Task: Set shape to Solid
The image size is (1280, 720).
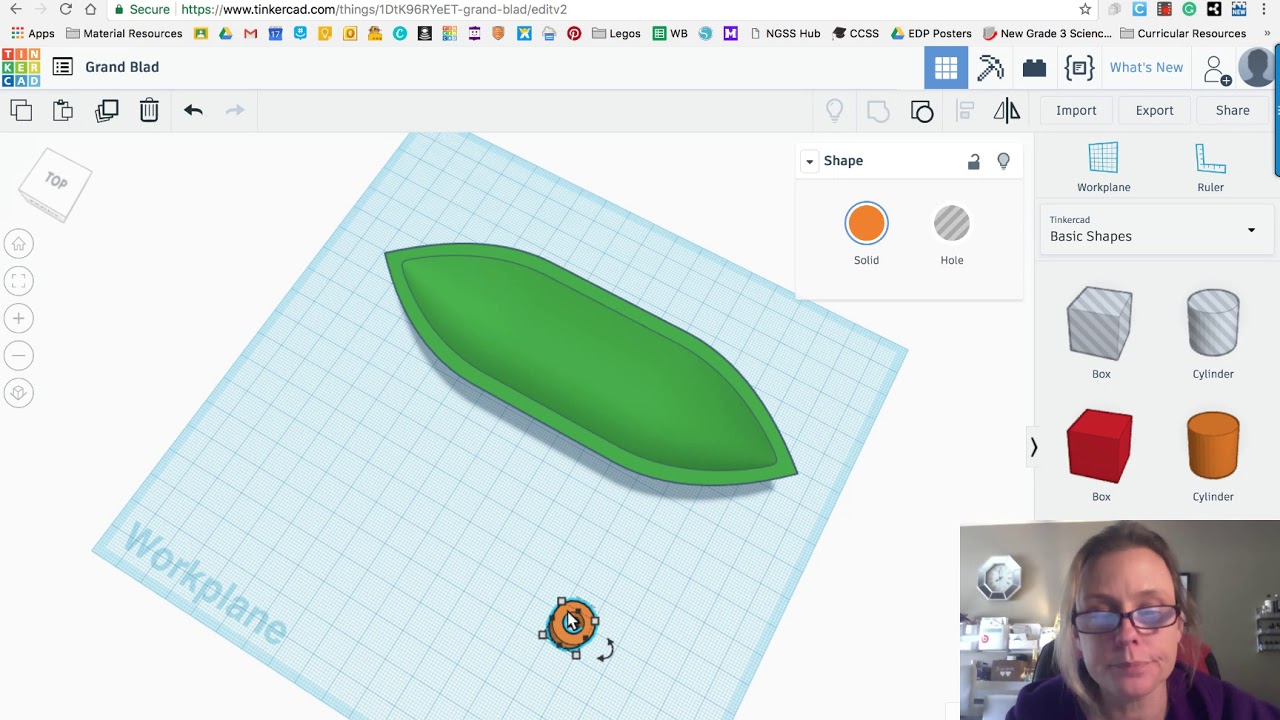Action: pyautogui.click(x=866, y=224)
